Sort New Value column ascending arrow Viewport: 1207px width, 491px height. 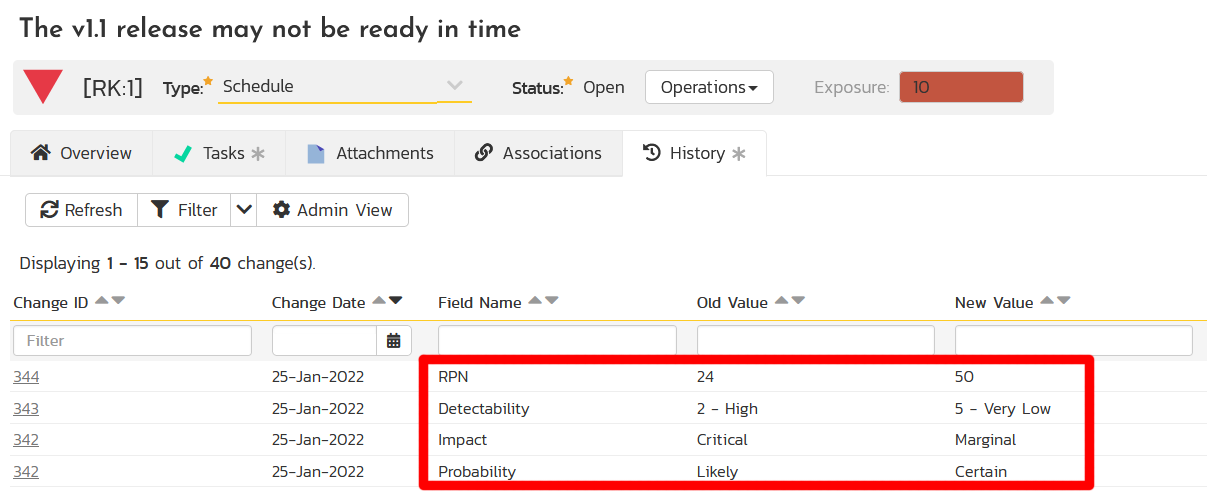click(1047, 301)
